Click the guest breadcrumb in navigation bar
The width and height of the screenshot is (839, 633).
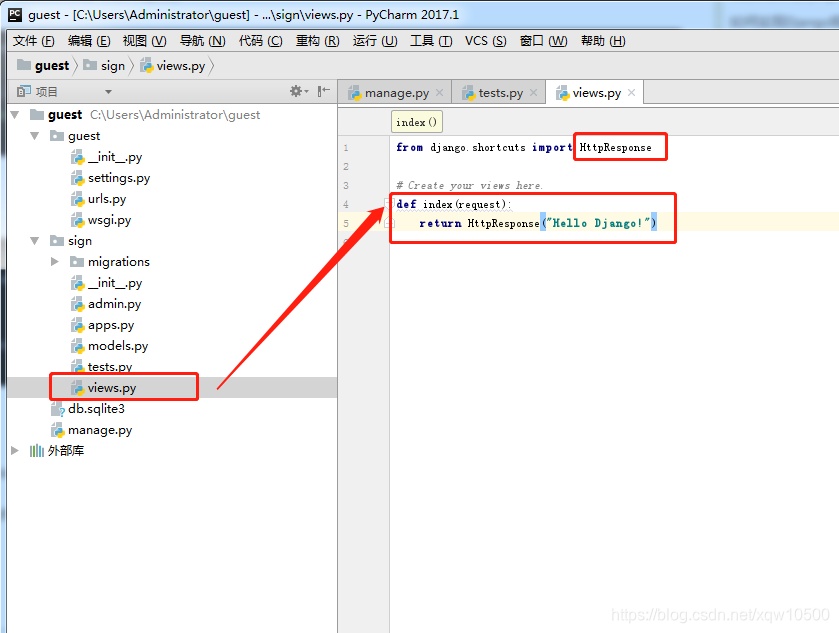[x=43, y=66]
